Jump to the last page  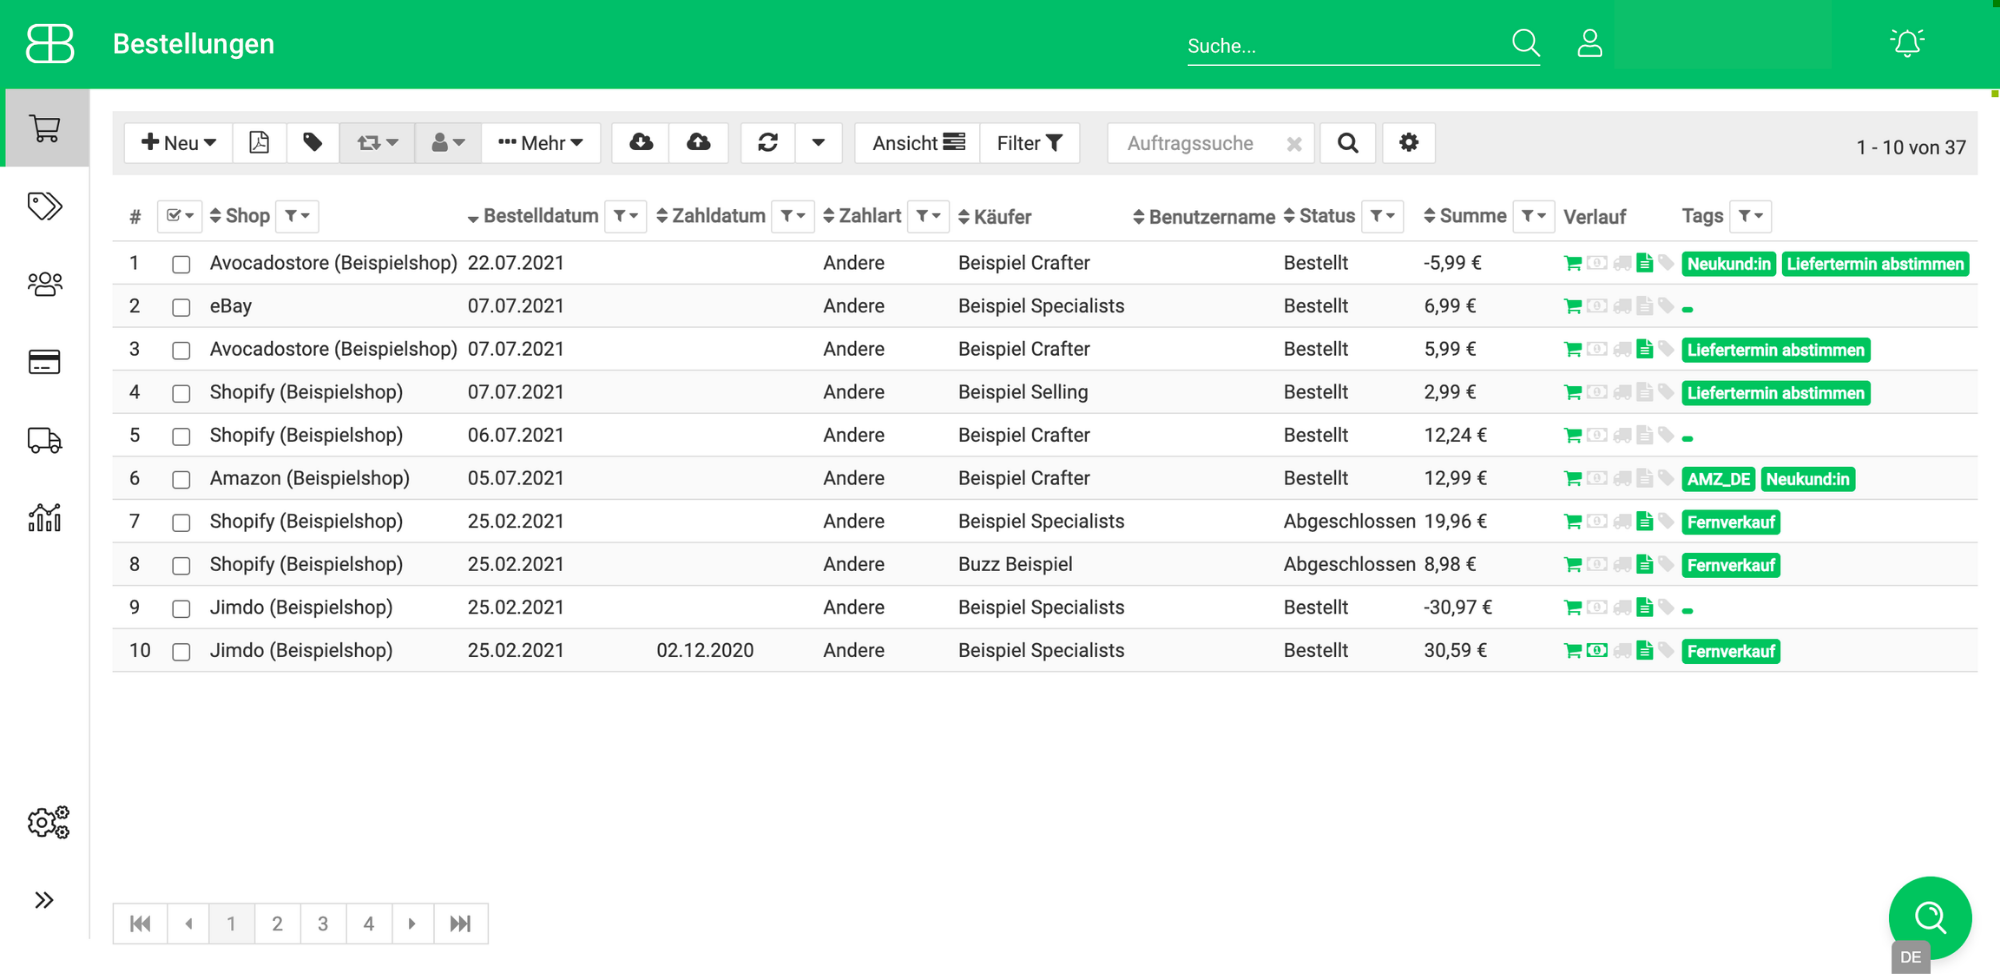click(460, 923)
